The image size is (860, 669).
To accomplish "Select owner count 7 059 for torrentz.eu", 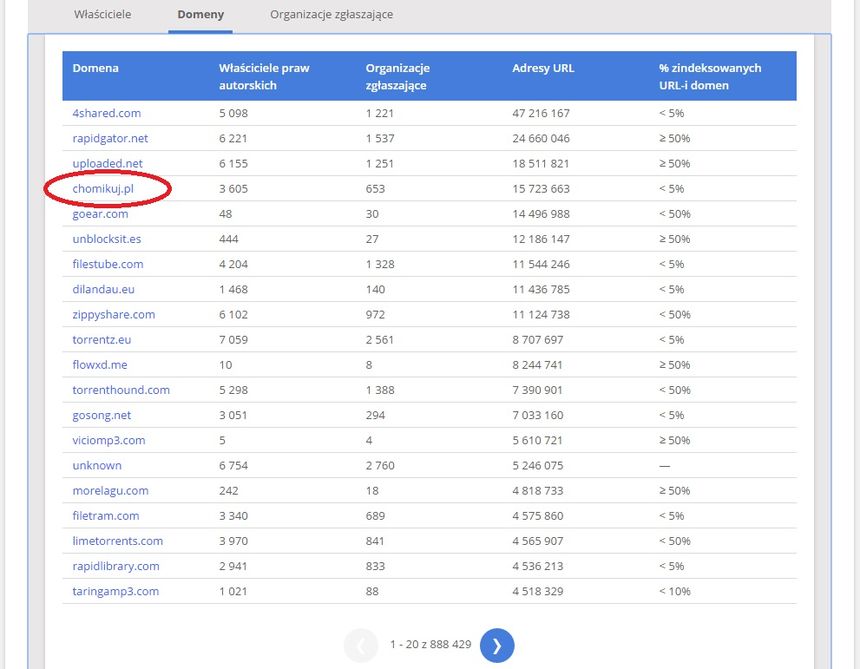I will point(234,340).
